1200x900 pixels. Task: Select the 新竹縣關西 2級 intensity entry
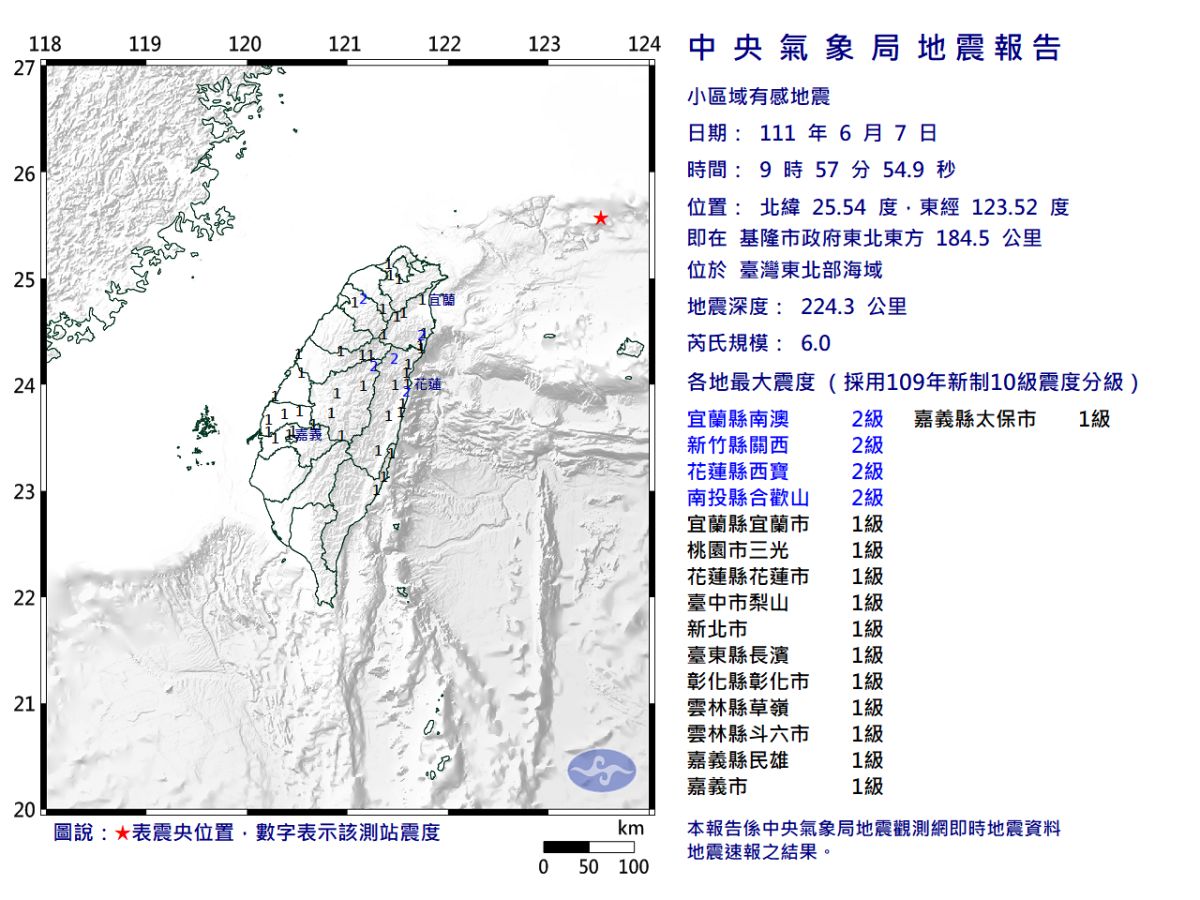click(x=740, y=446)
